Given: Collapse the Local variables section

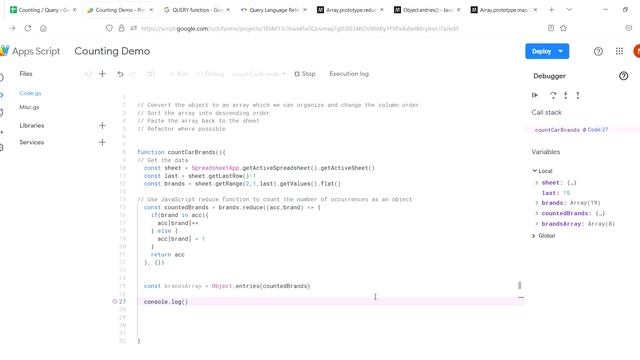Looking at the screenshot, I should (x=534, y=171).
